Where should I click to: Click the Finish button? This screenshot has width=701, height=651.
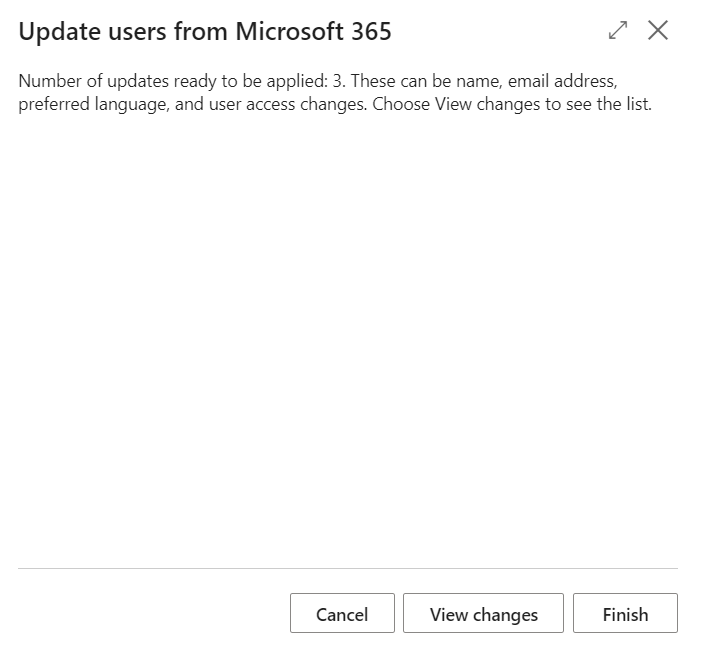(x=625, y=613)
